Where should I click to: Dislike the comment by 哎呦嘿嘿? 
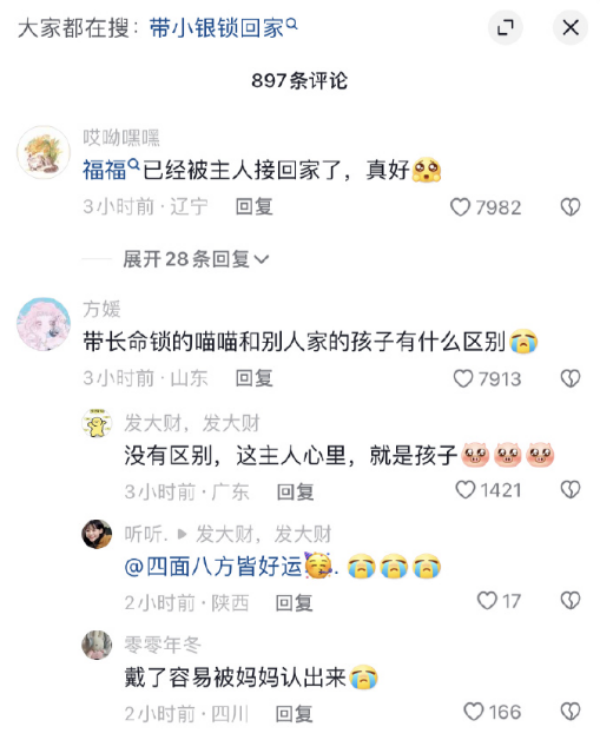click(570, 207)
